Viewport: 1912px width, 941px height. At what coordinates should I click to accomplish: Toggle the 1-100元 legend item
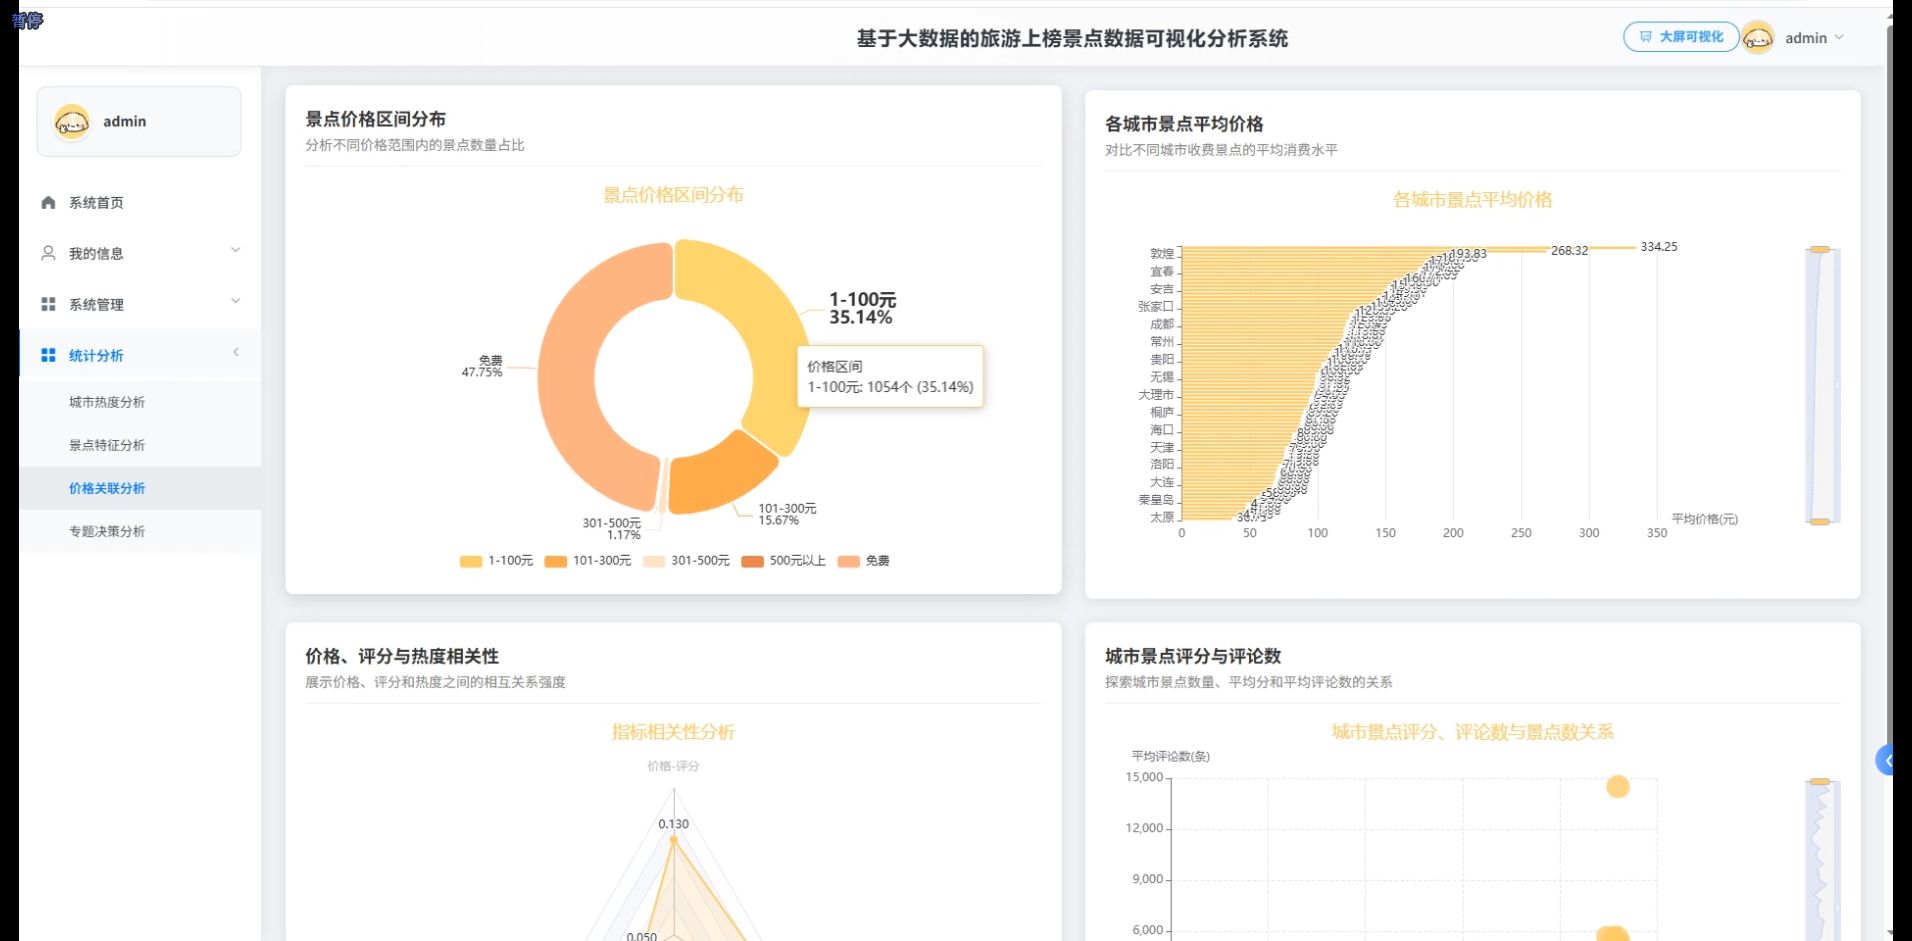tap(496, 561)
